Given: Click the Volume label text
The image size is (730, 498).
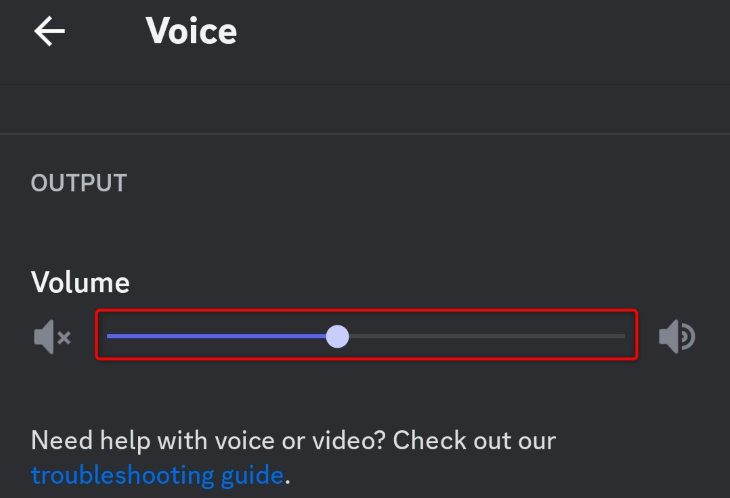Looking at the screenshot, I should pyautogui.click(x=80, y=282).
